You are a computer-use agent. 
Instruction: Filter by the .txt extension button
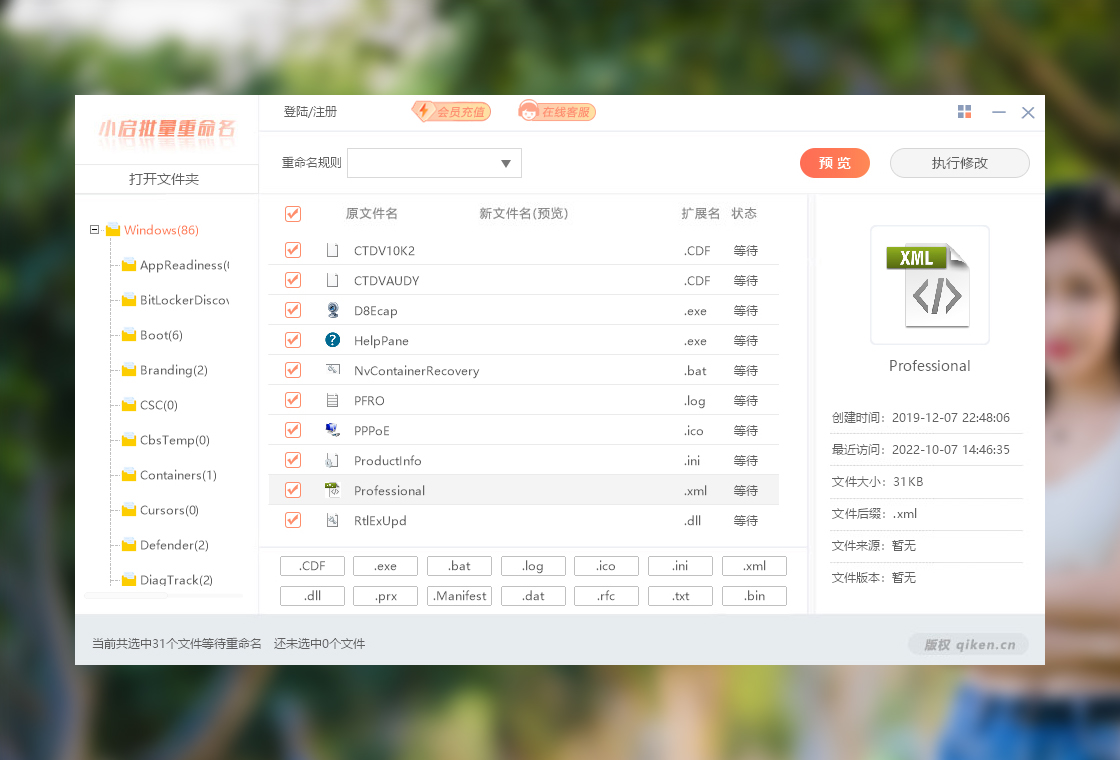tap(680, 596)
